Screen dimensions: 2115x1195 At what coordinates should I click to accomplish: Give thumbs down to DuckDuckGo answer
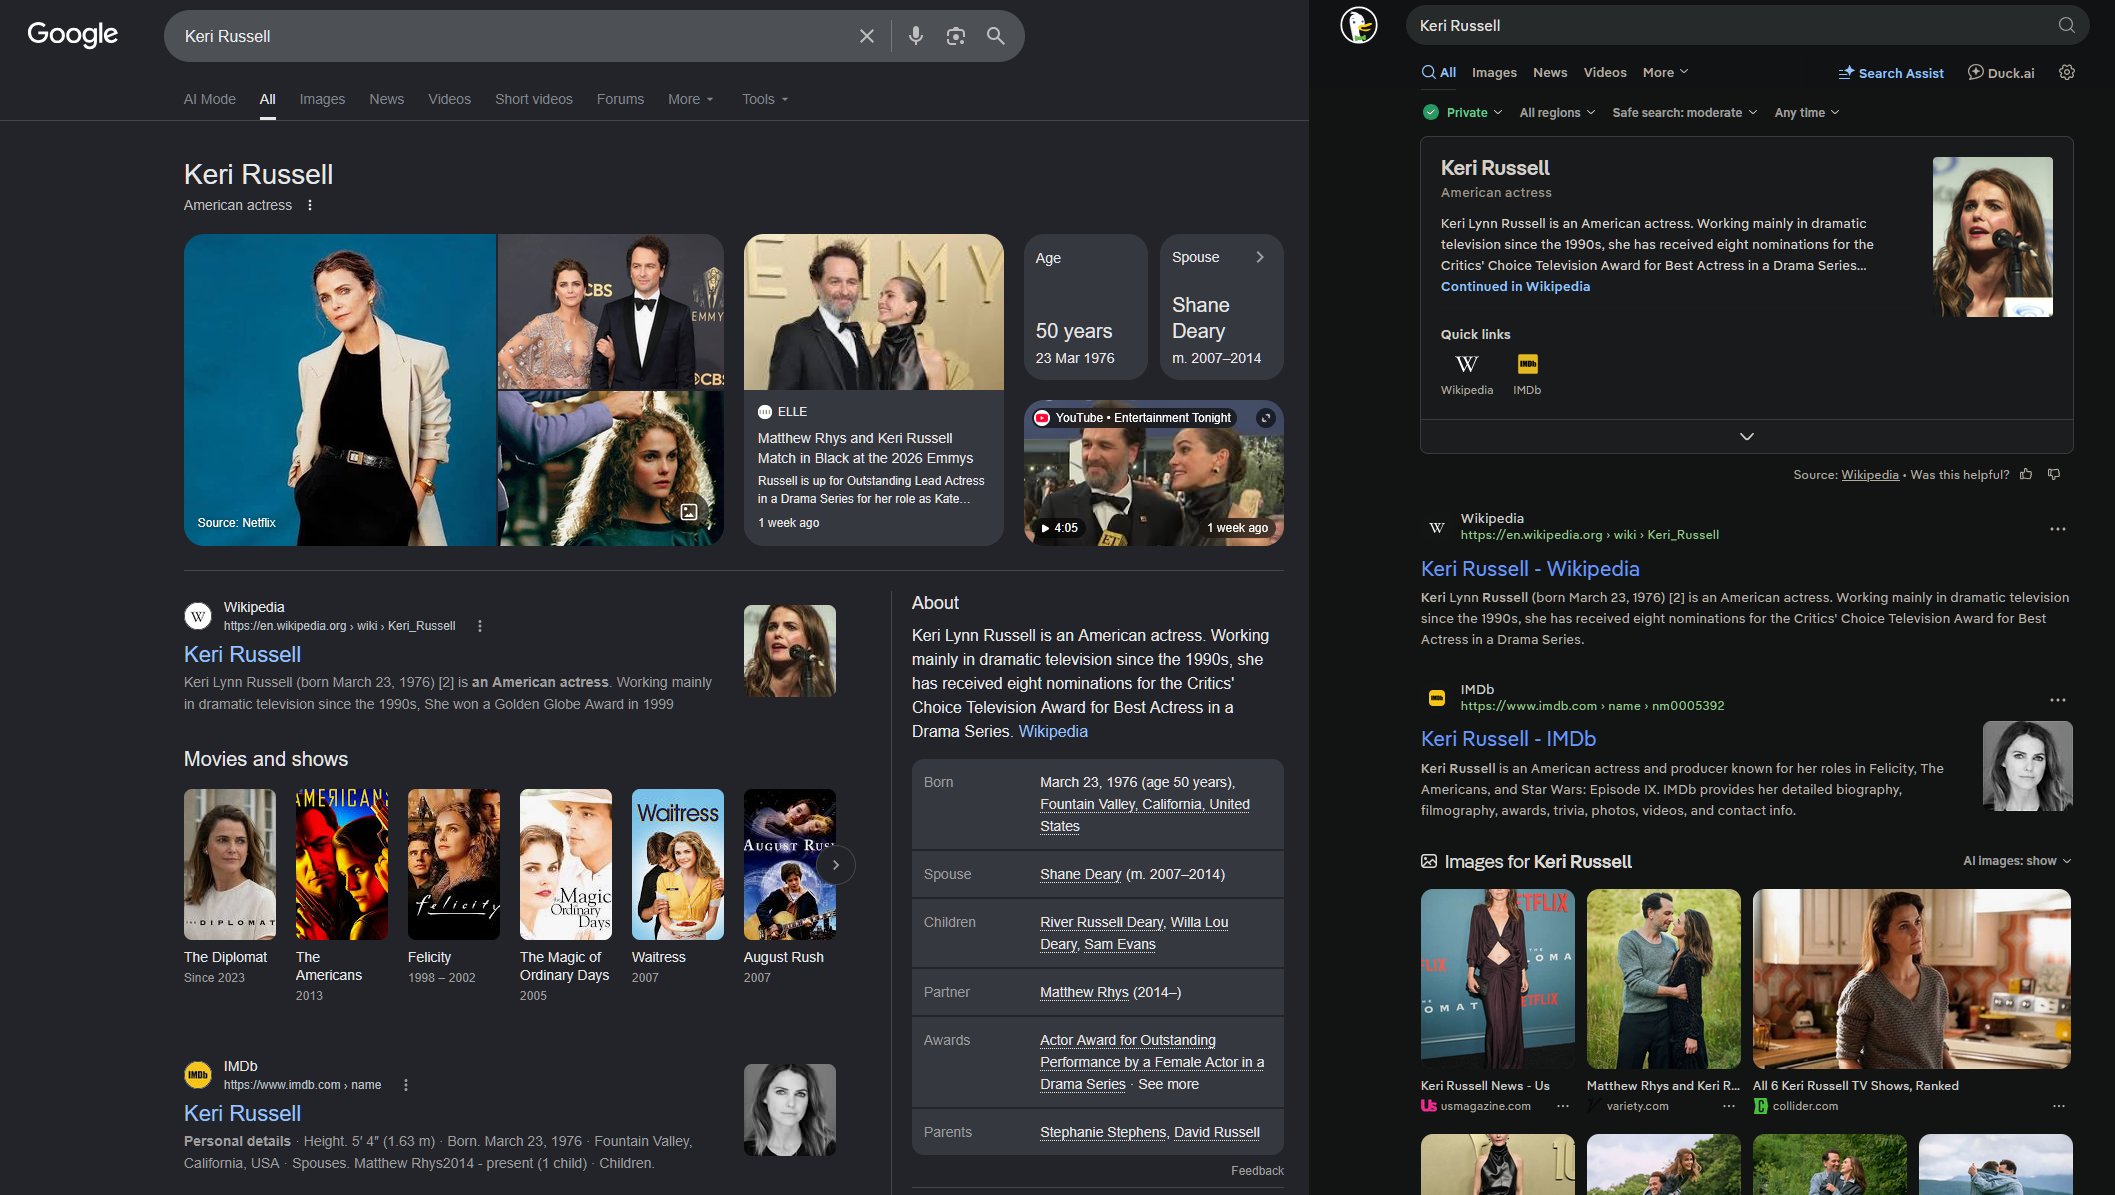click(2054, 474)
